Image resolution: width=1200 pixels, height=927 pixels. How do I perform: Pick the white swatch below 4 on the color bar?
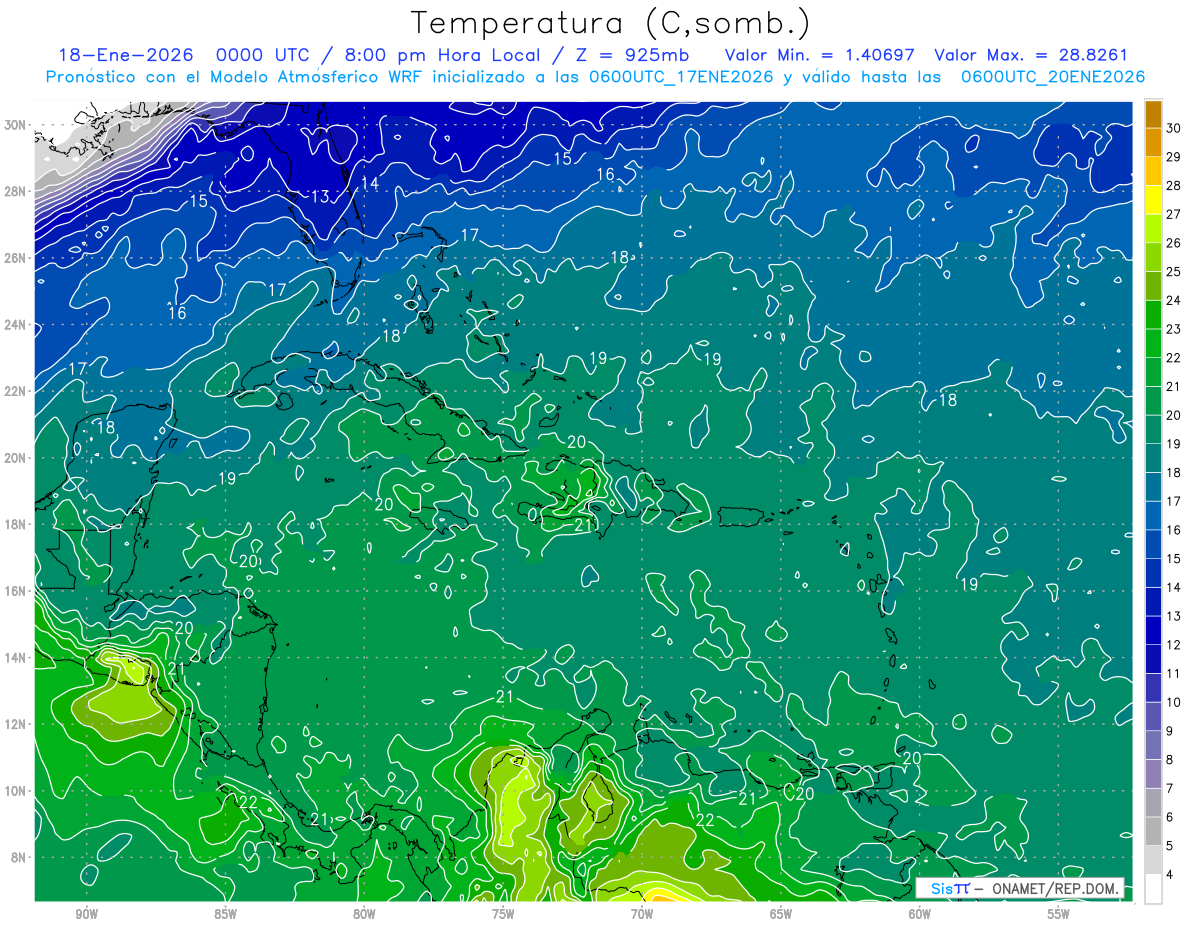click(x=1153, y=888)
